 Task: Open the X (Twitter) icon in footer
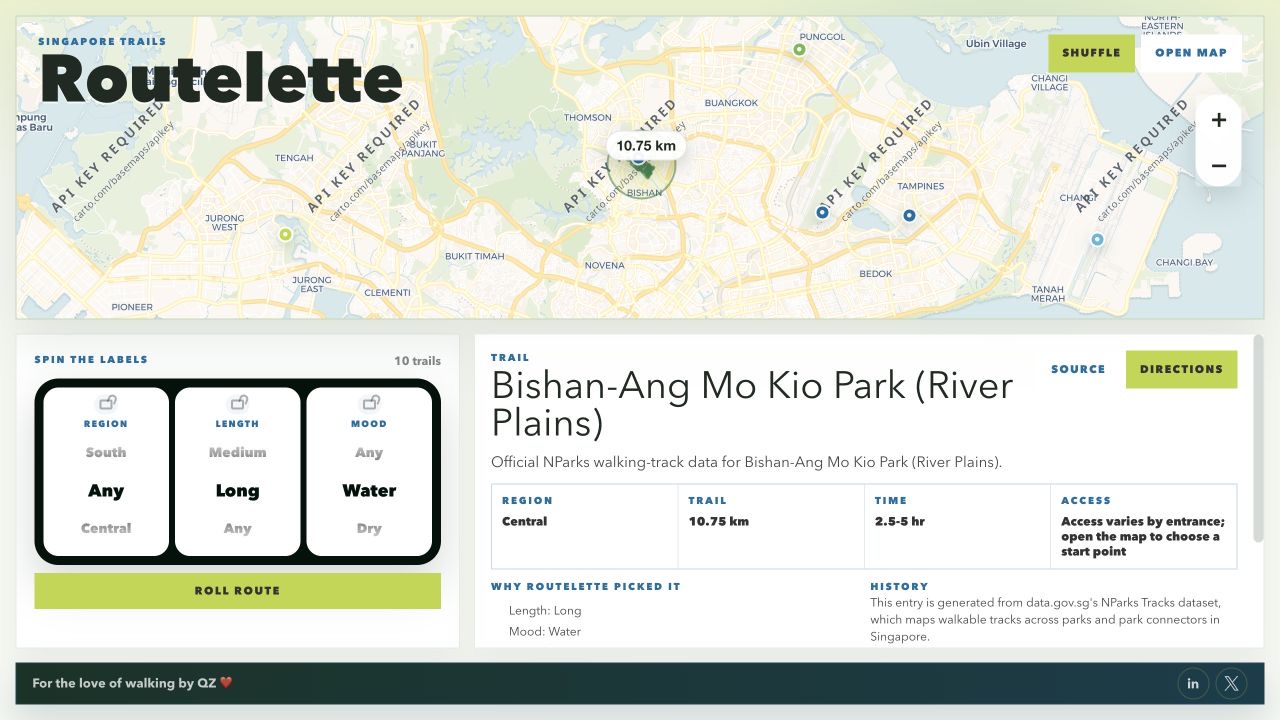point(1231,683)
